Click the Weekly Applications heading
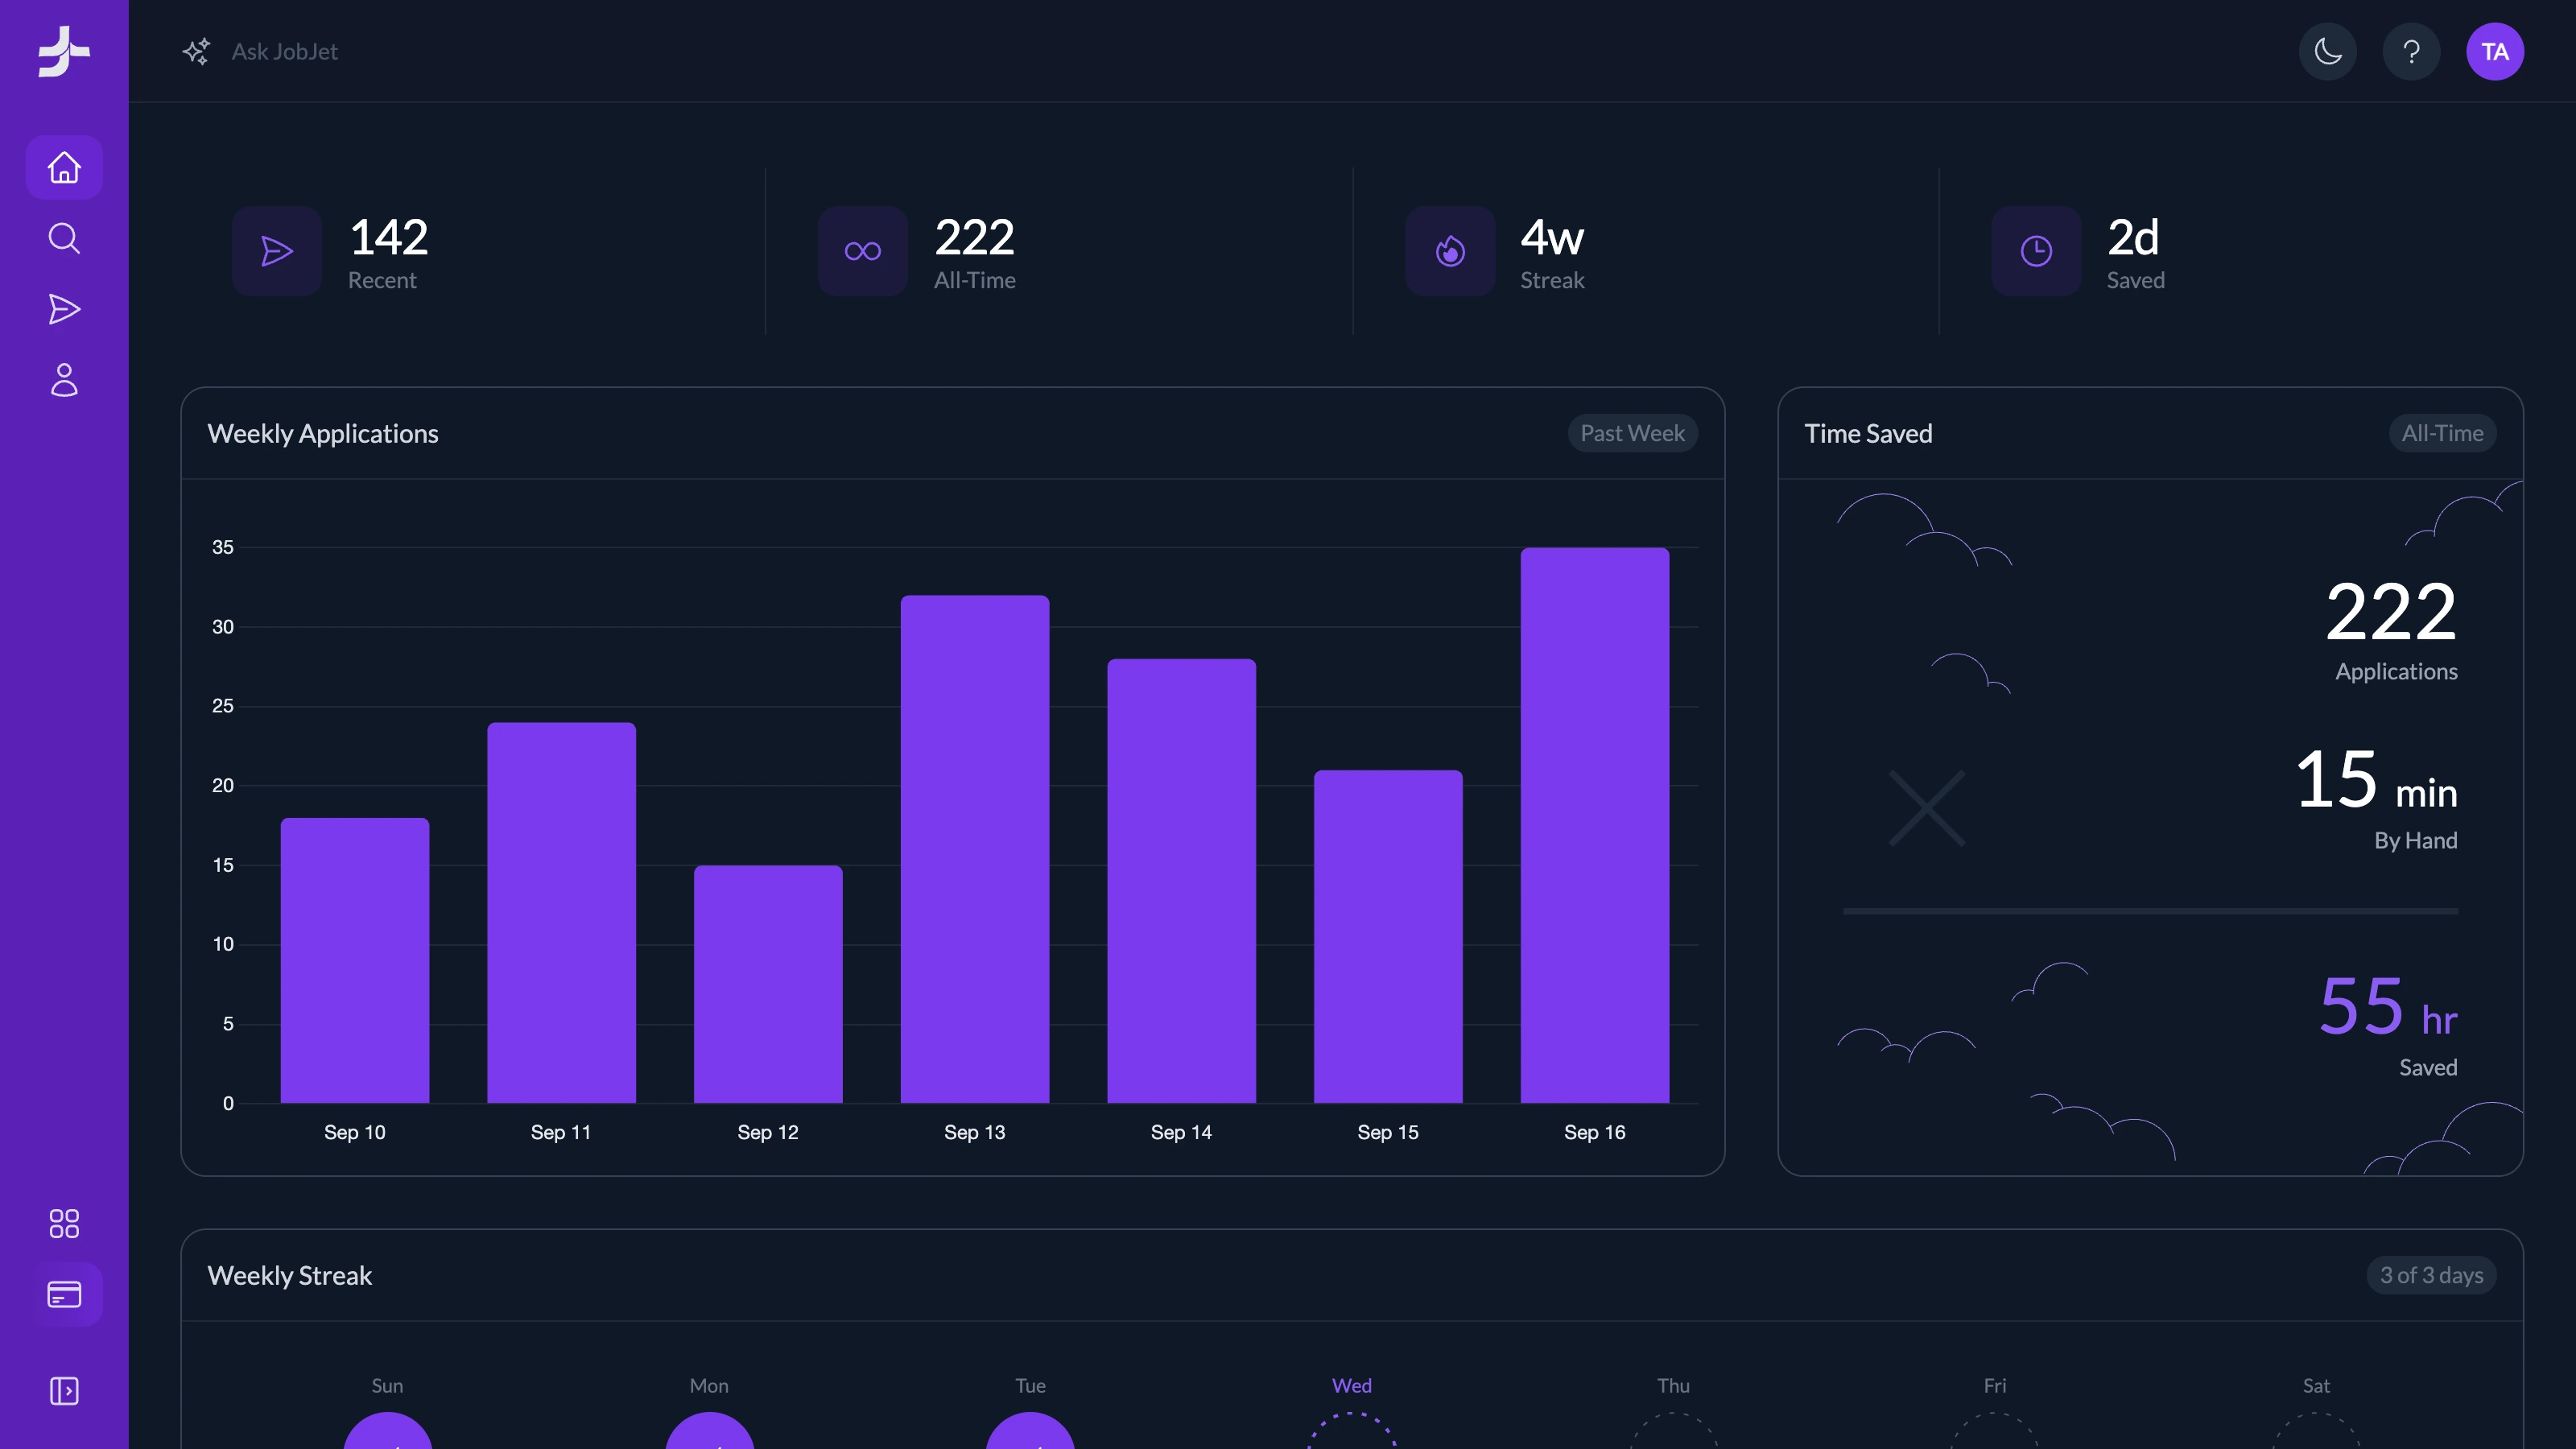The width and height of the screenshot is (2576, 1449). pyautogui.click(x=323, y=433)
